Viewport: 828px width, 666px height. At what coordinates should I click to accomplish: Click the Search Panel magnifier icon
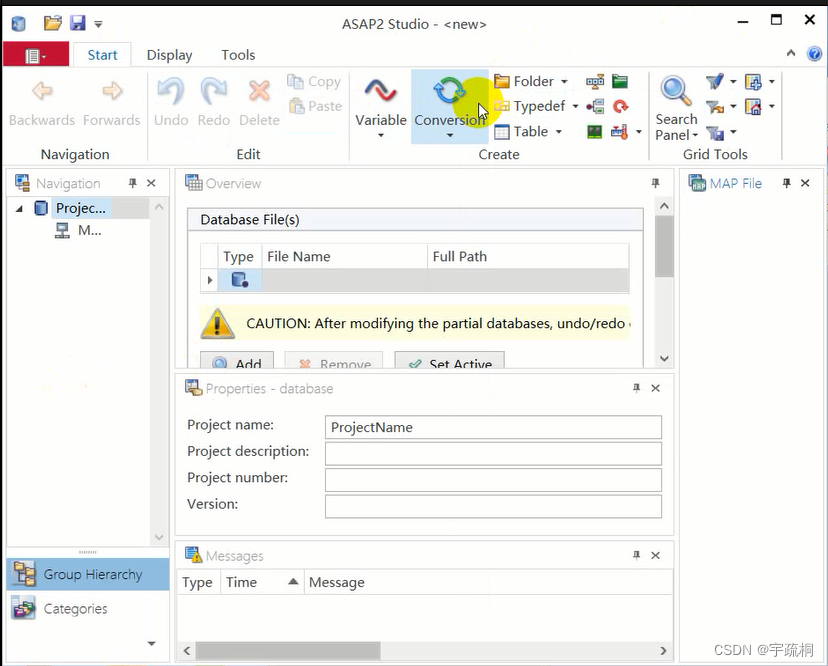pos(676,91)
